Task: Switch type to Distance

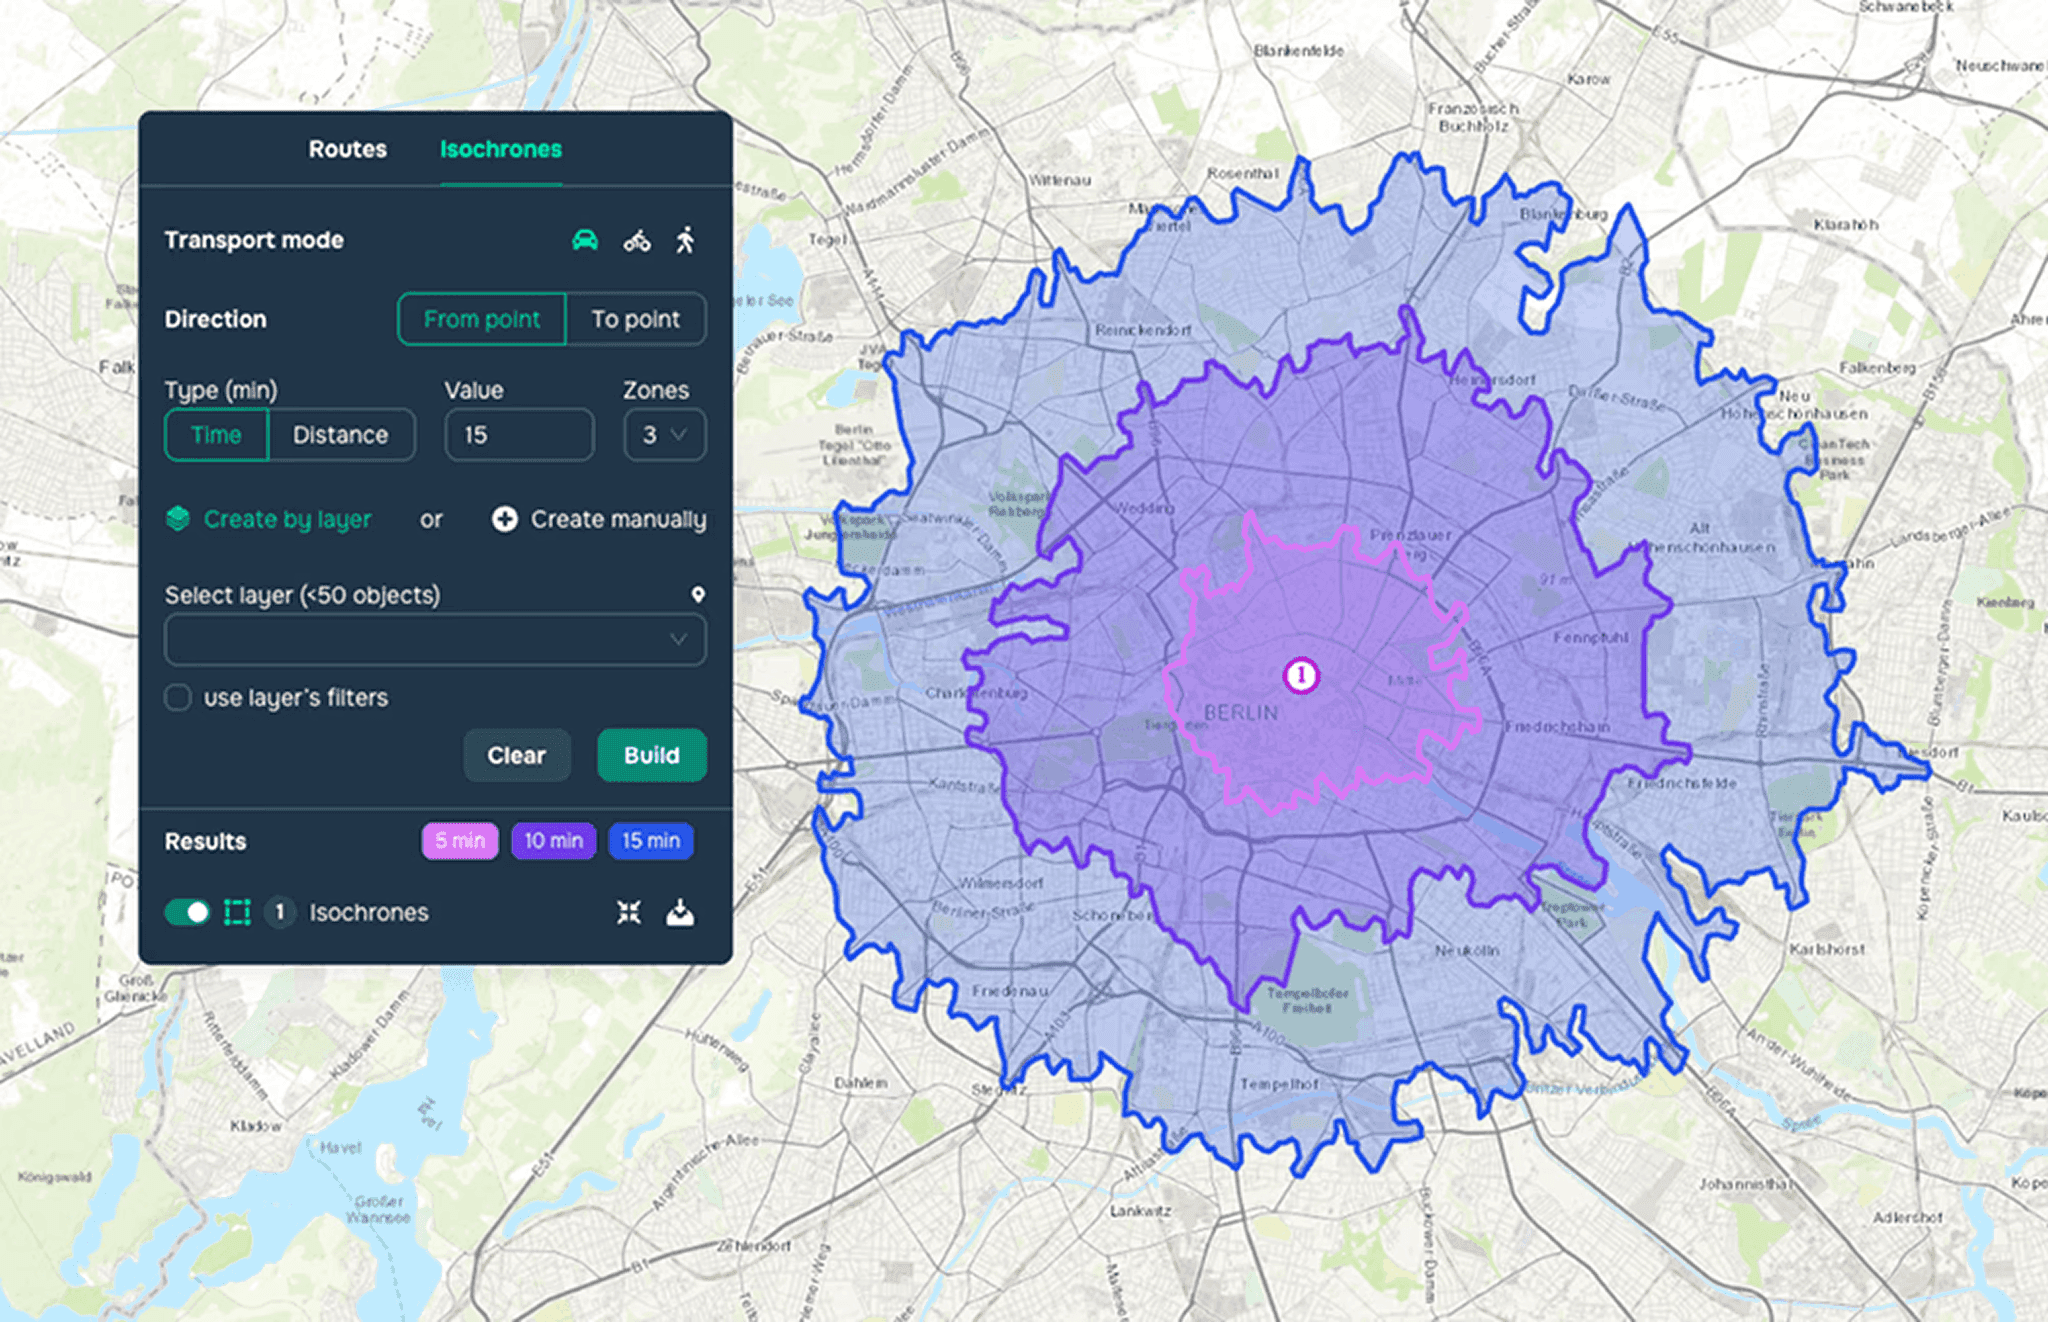Action: coord(340,435)
